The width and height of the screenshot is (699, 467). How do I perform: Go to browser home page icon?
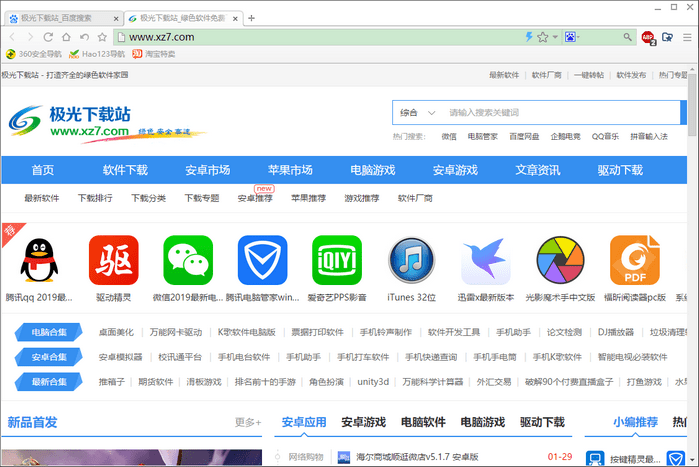[x=66, y=37]
